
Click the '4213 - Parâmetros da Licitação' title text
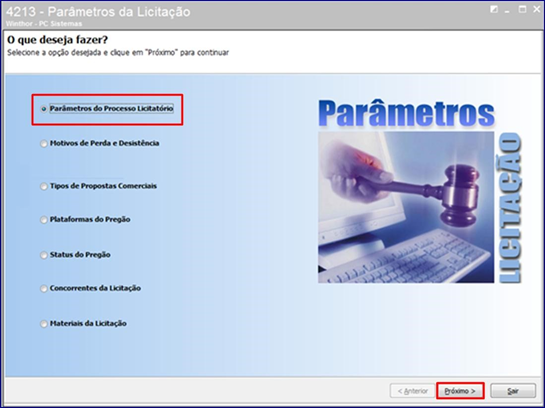pos(98,12)
